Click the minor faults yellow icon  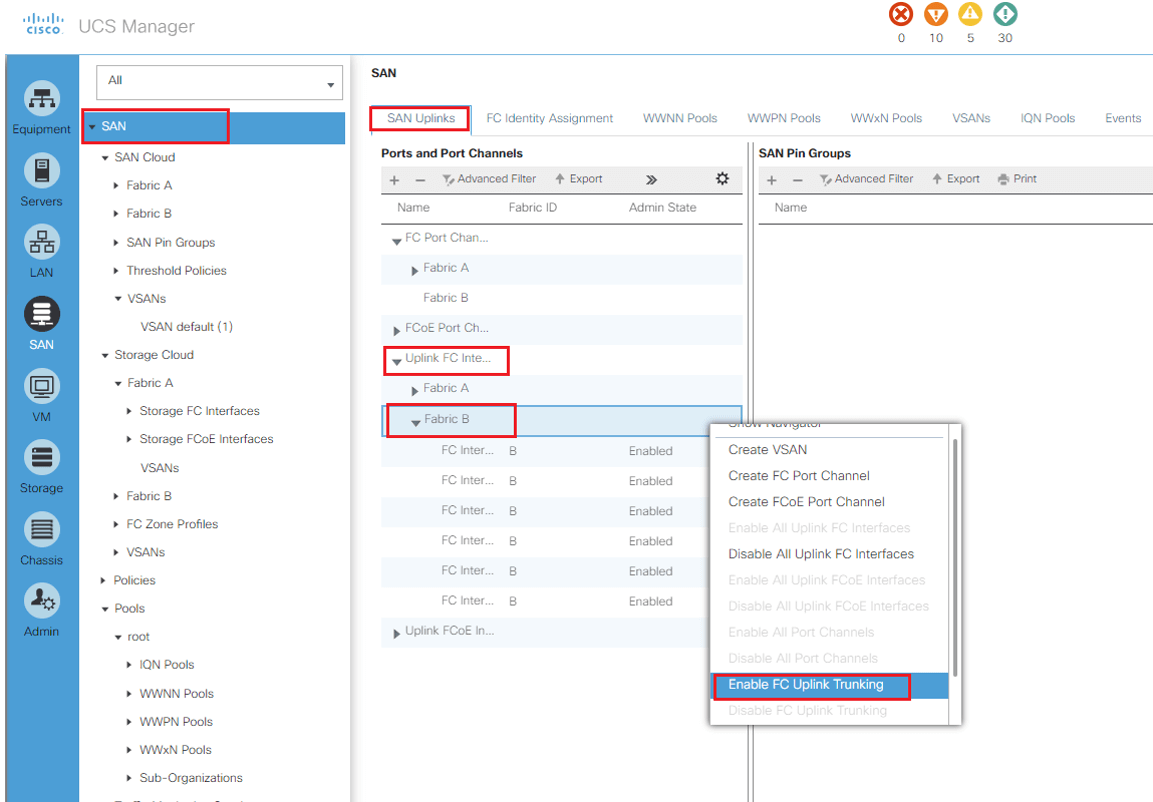(970, 14)
